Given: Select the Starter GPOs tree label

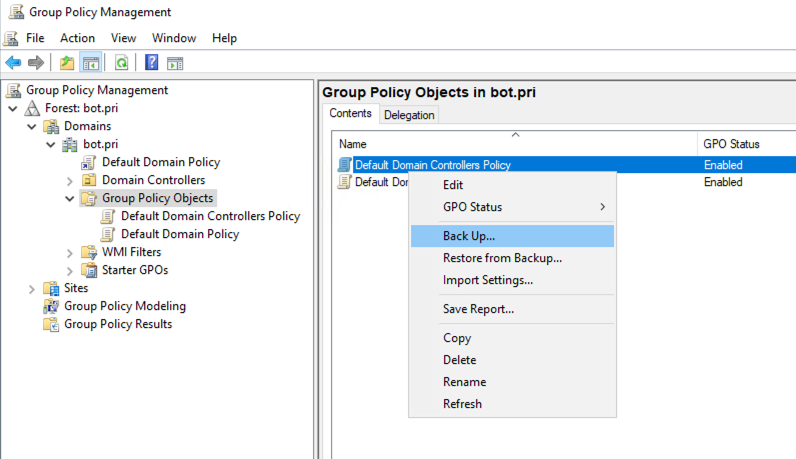Looking at the screenshot, I should pyautogui.click(x=135, y=270).
